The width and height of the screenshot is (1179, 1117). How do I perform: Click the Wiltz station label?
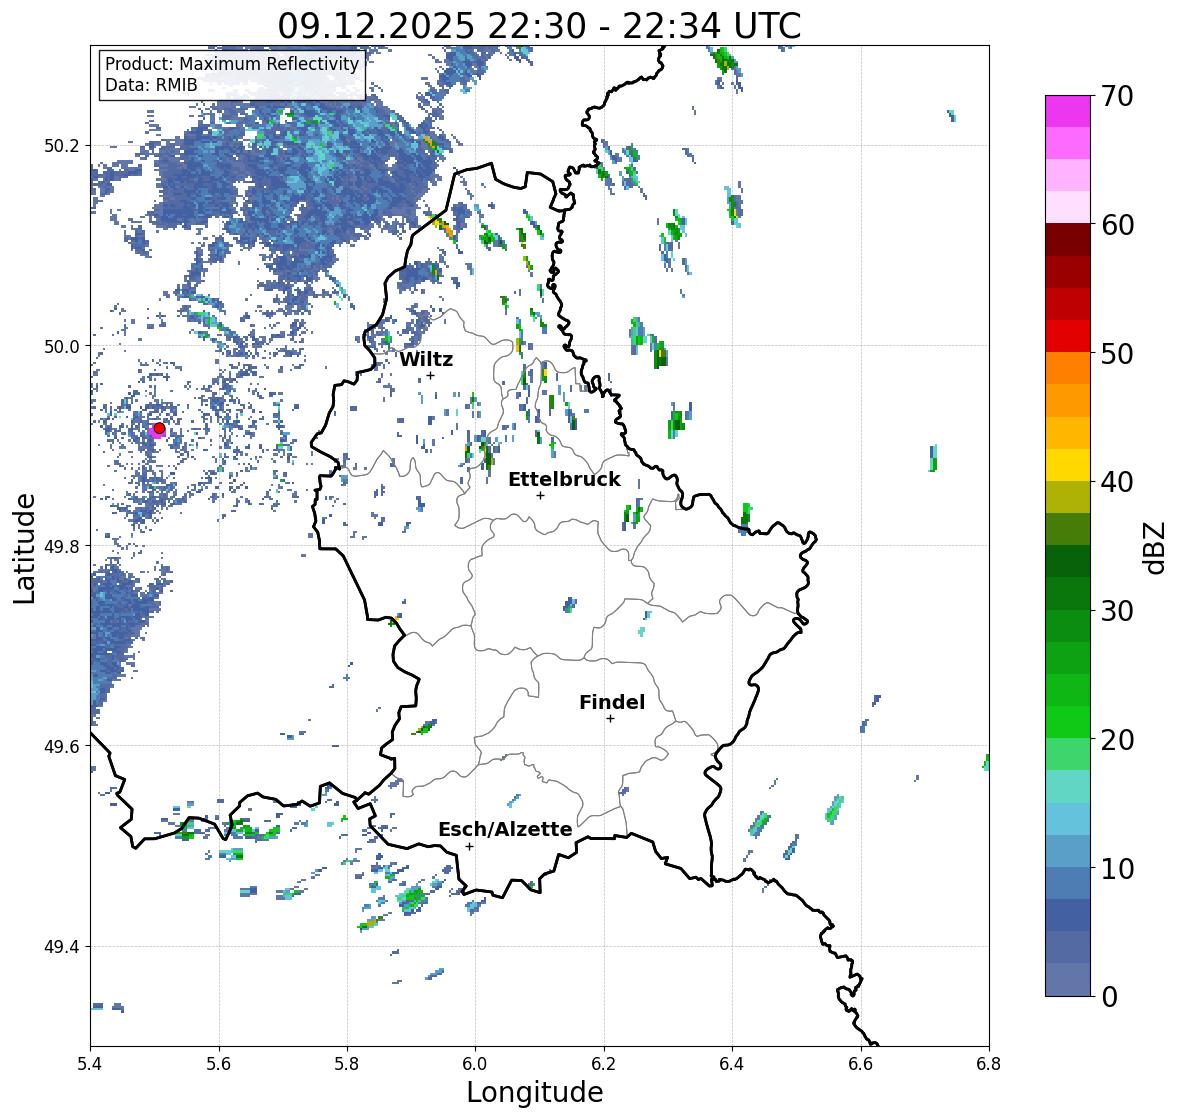click(x=426, y=359)
